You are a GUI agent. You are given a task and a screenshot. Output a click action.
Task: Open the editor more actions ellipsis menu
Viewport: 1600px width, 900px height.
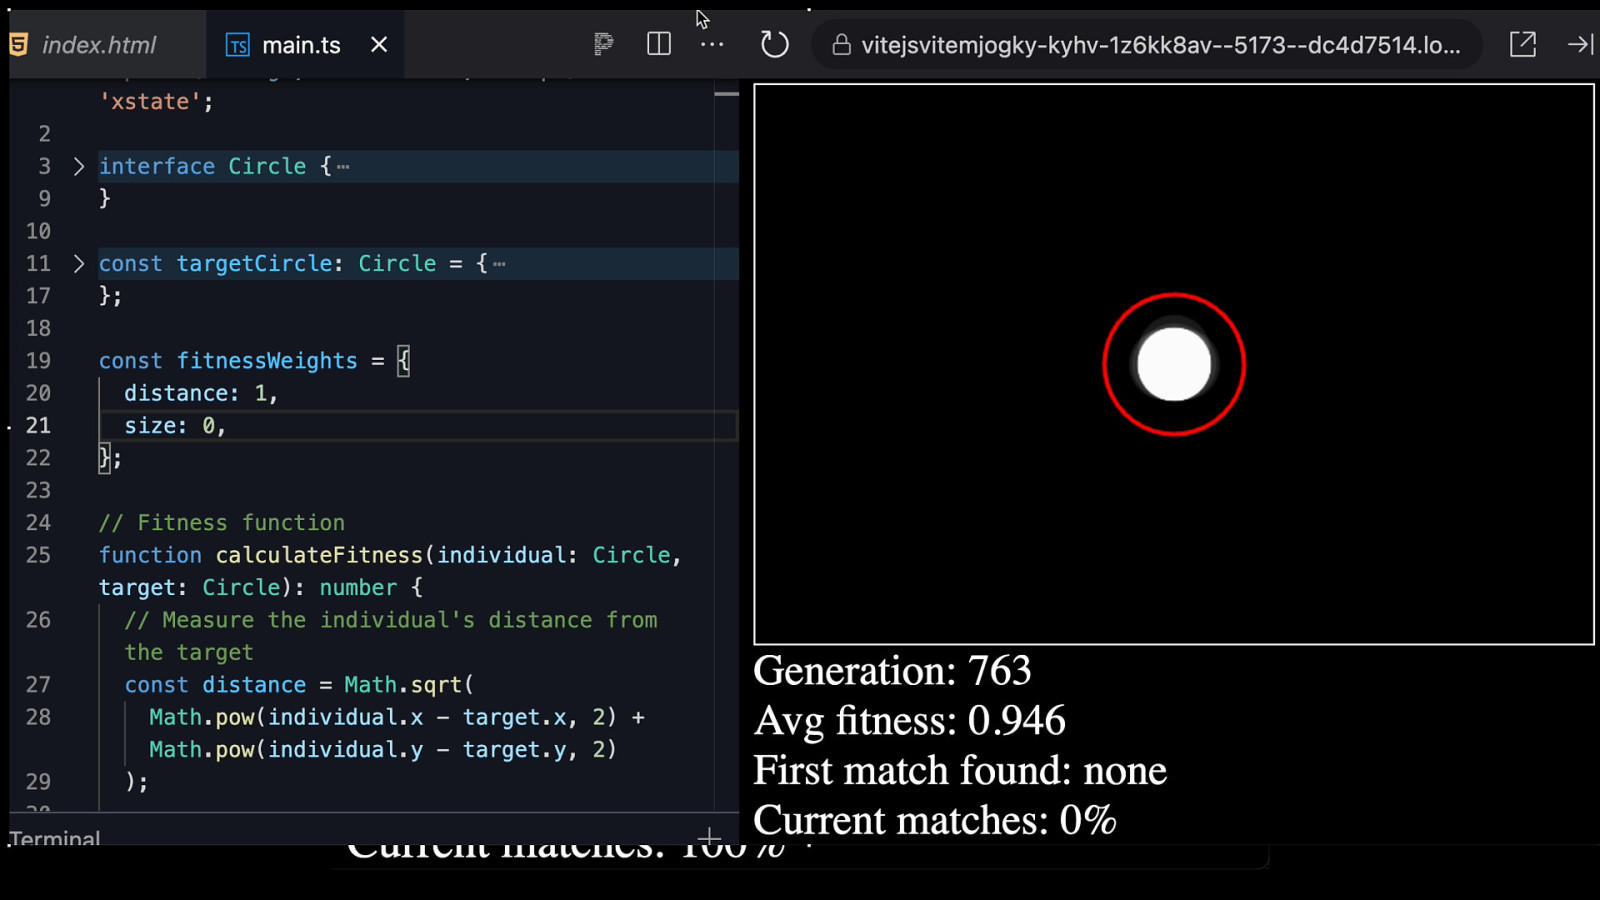point(712,45)
